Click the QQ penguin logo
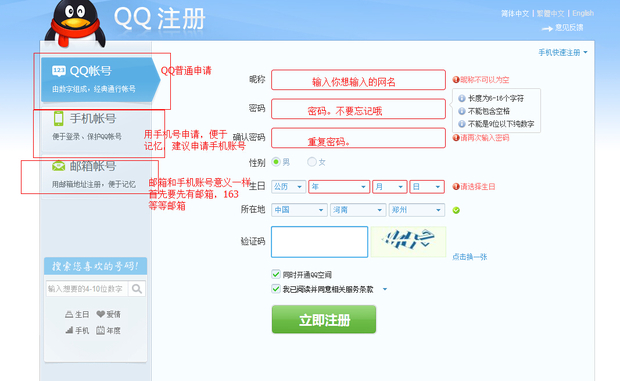This screenshot has height=381, width=620. click(75, 25)
